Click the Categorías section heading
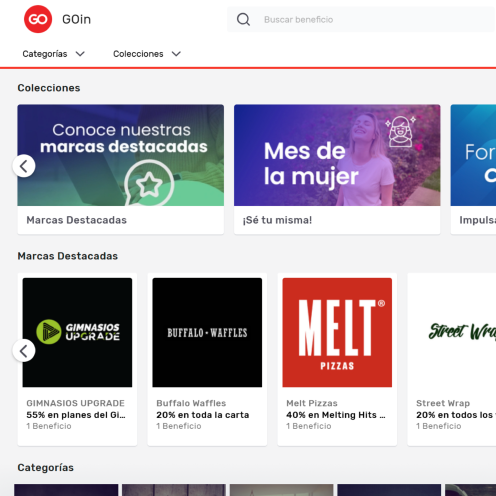The image size is (496, 496). 46,467
